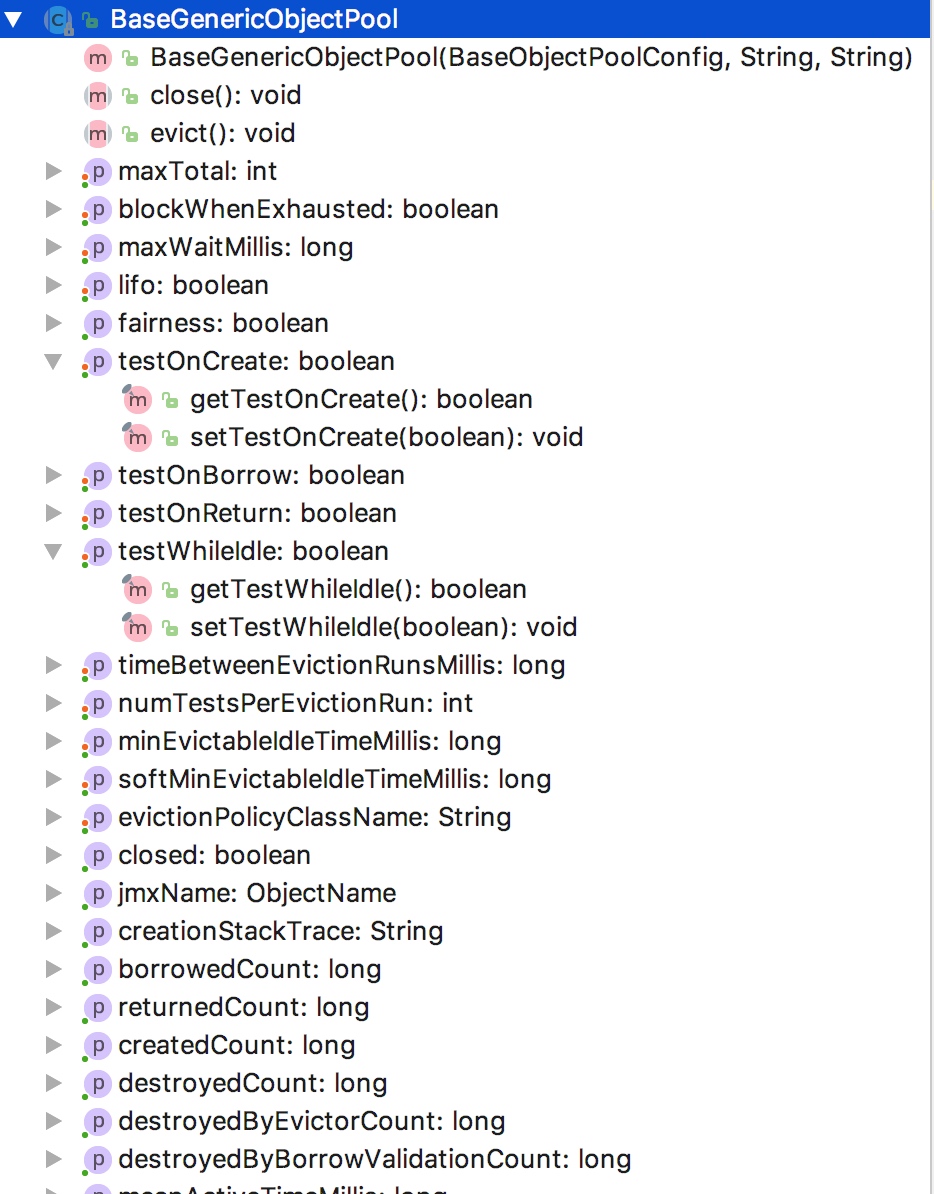Expand the maxTotal property node
The height and width of the screenshot is (1194, 934).
(53, 171)
